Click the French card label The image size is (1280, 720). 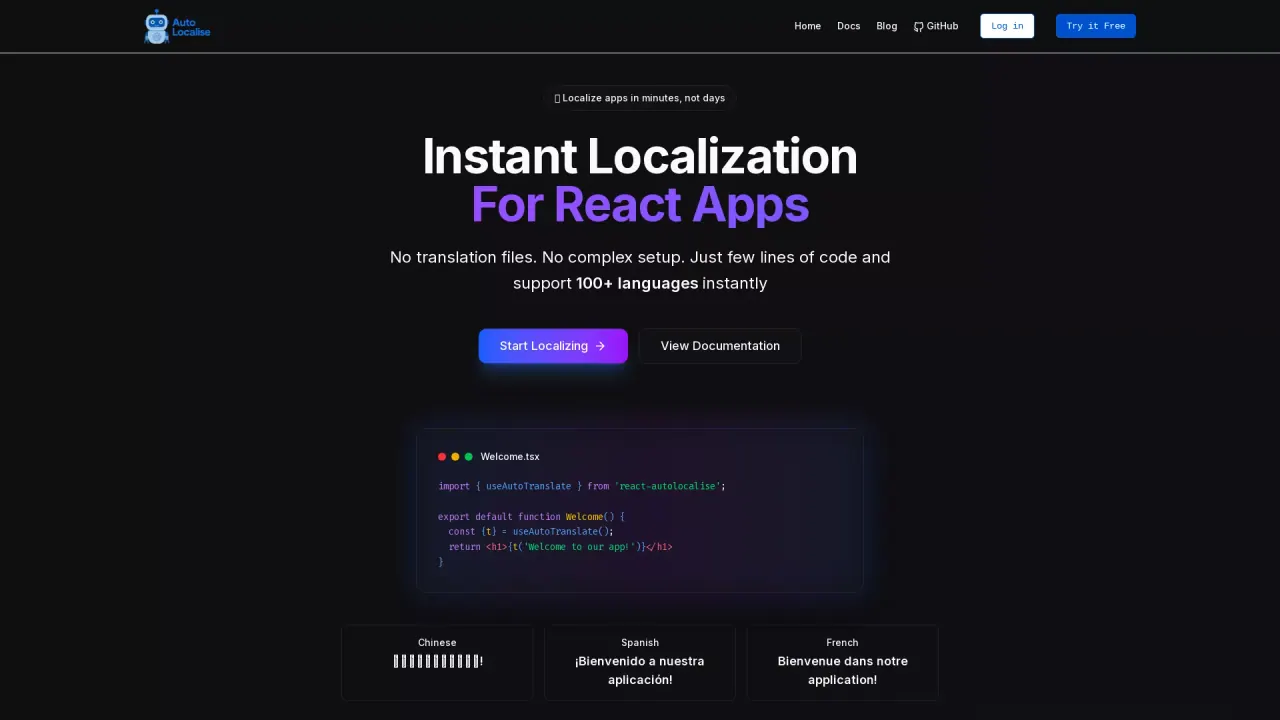point(842,643)
